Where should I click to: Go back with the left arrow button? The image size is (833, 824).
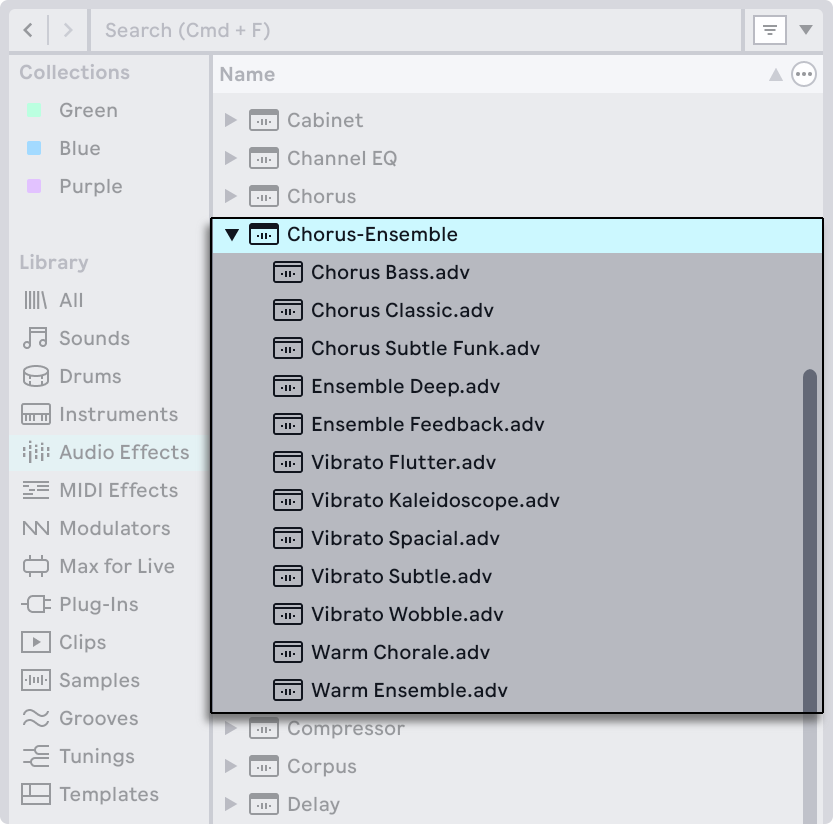coord(28,30)
